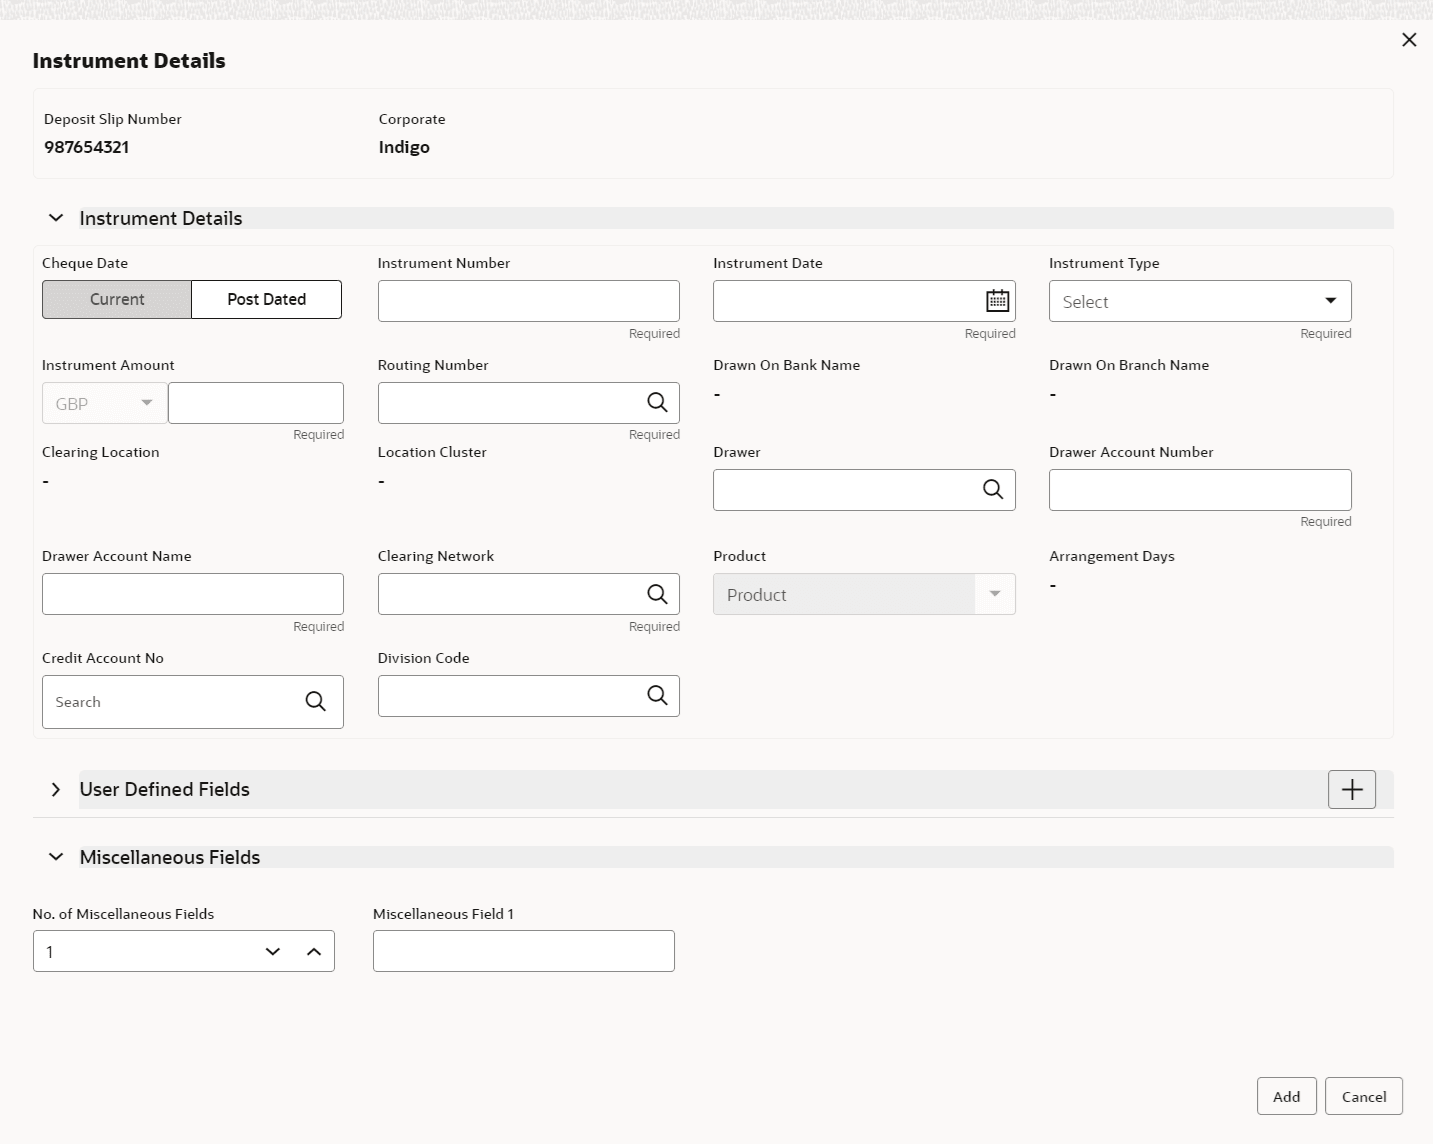Close the Instrument Details dialog
The image size is (1433, 1144).
pos(1409,40)
